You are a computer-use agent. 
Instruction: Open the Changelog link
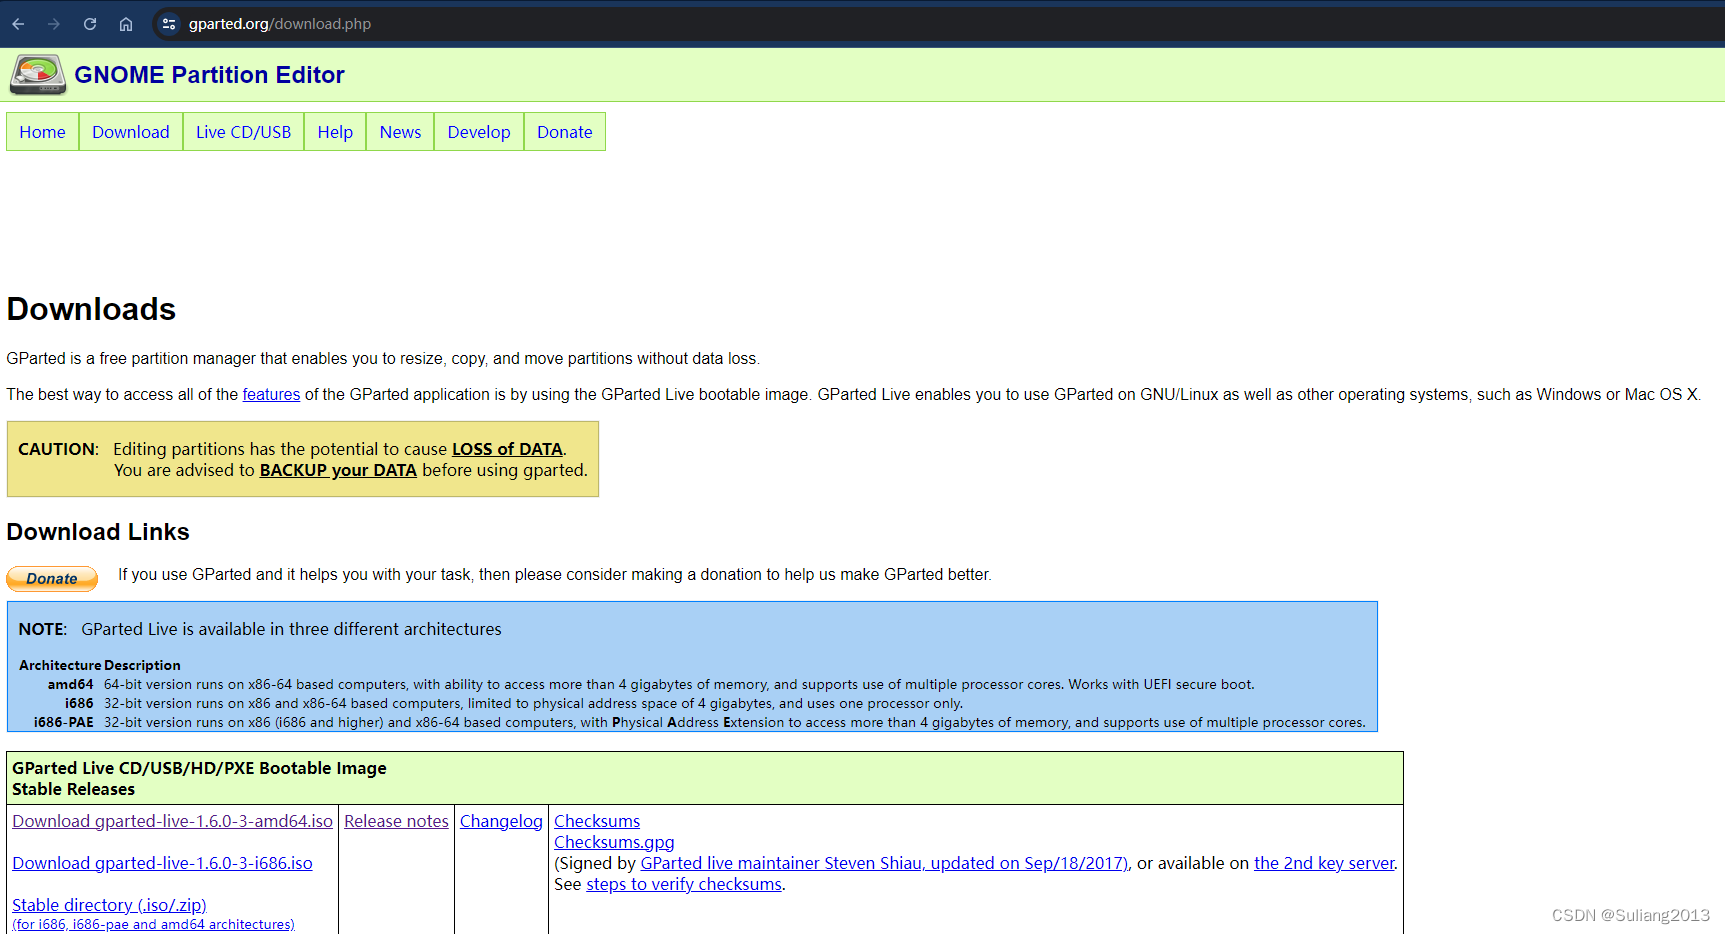coord(501,821)
